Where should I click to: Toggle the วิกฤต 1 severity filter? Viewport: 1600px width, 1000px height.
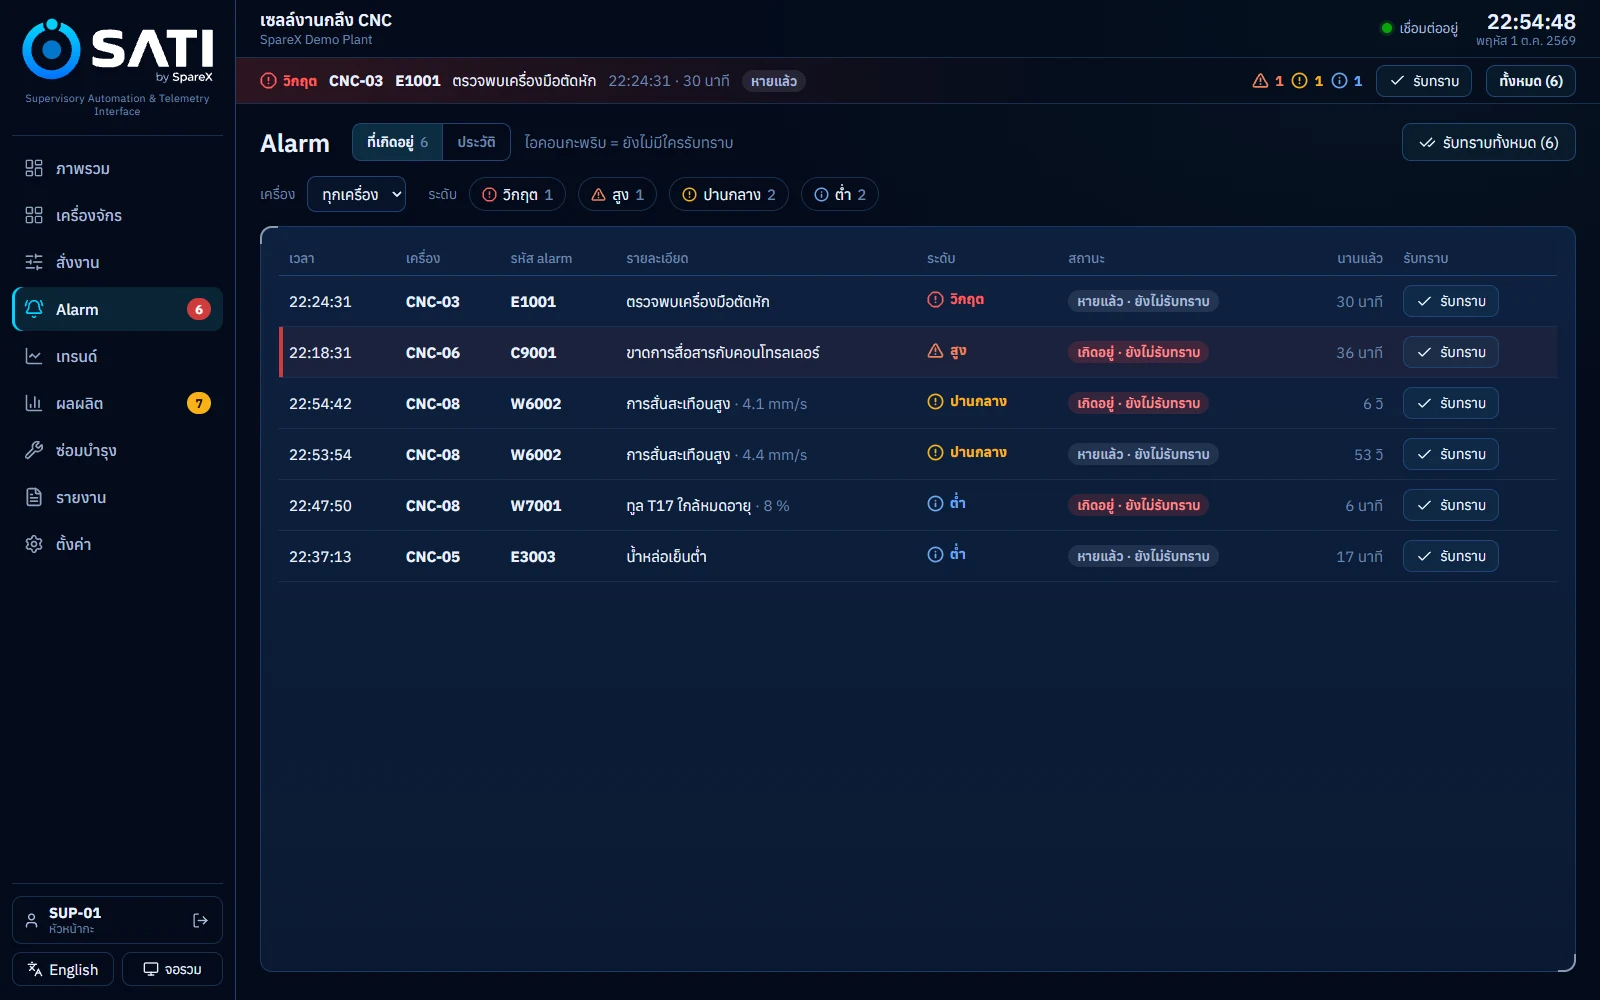coord(517,194)
